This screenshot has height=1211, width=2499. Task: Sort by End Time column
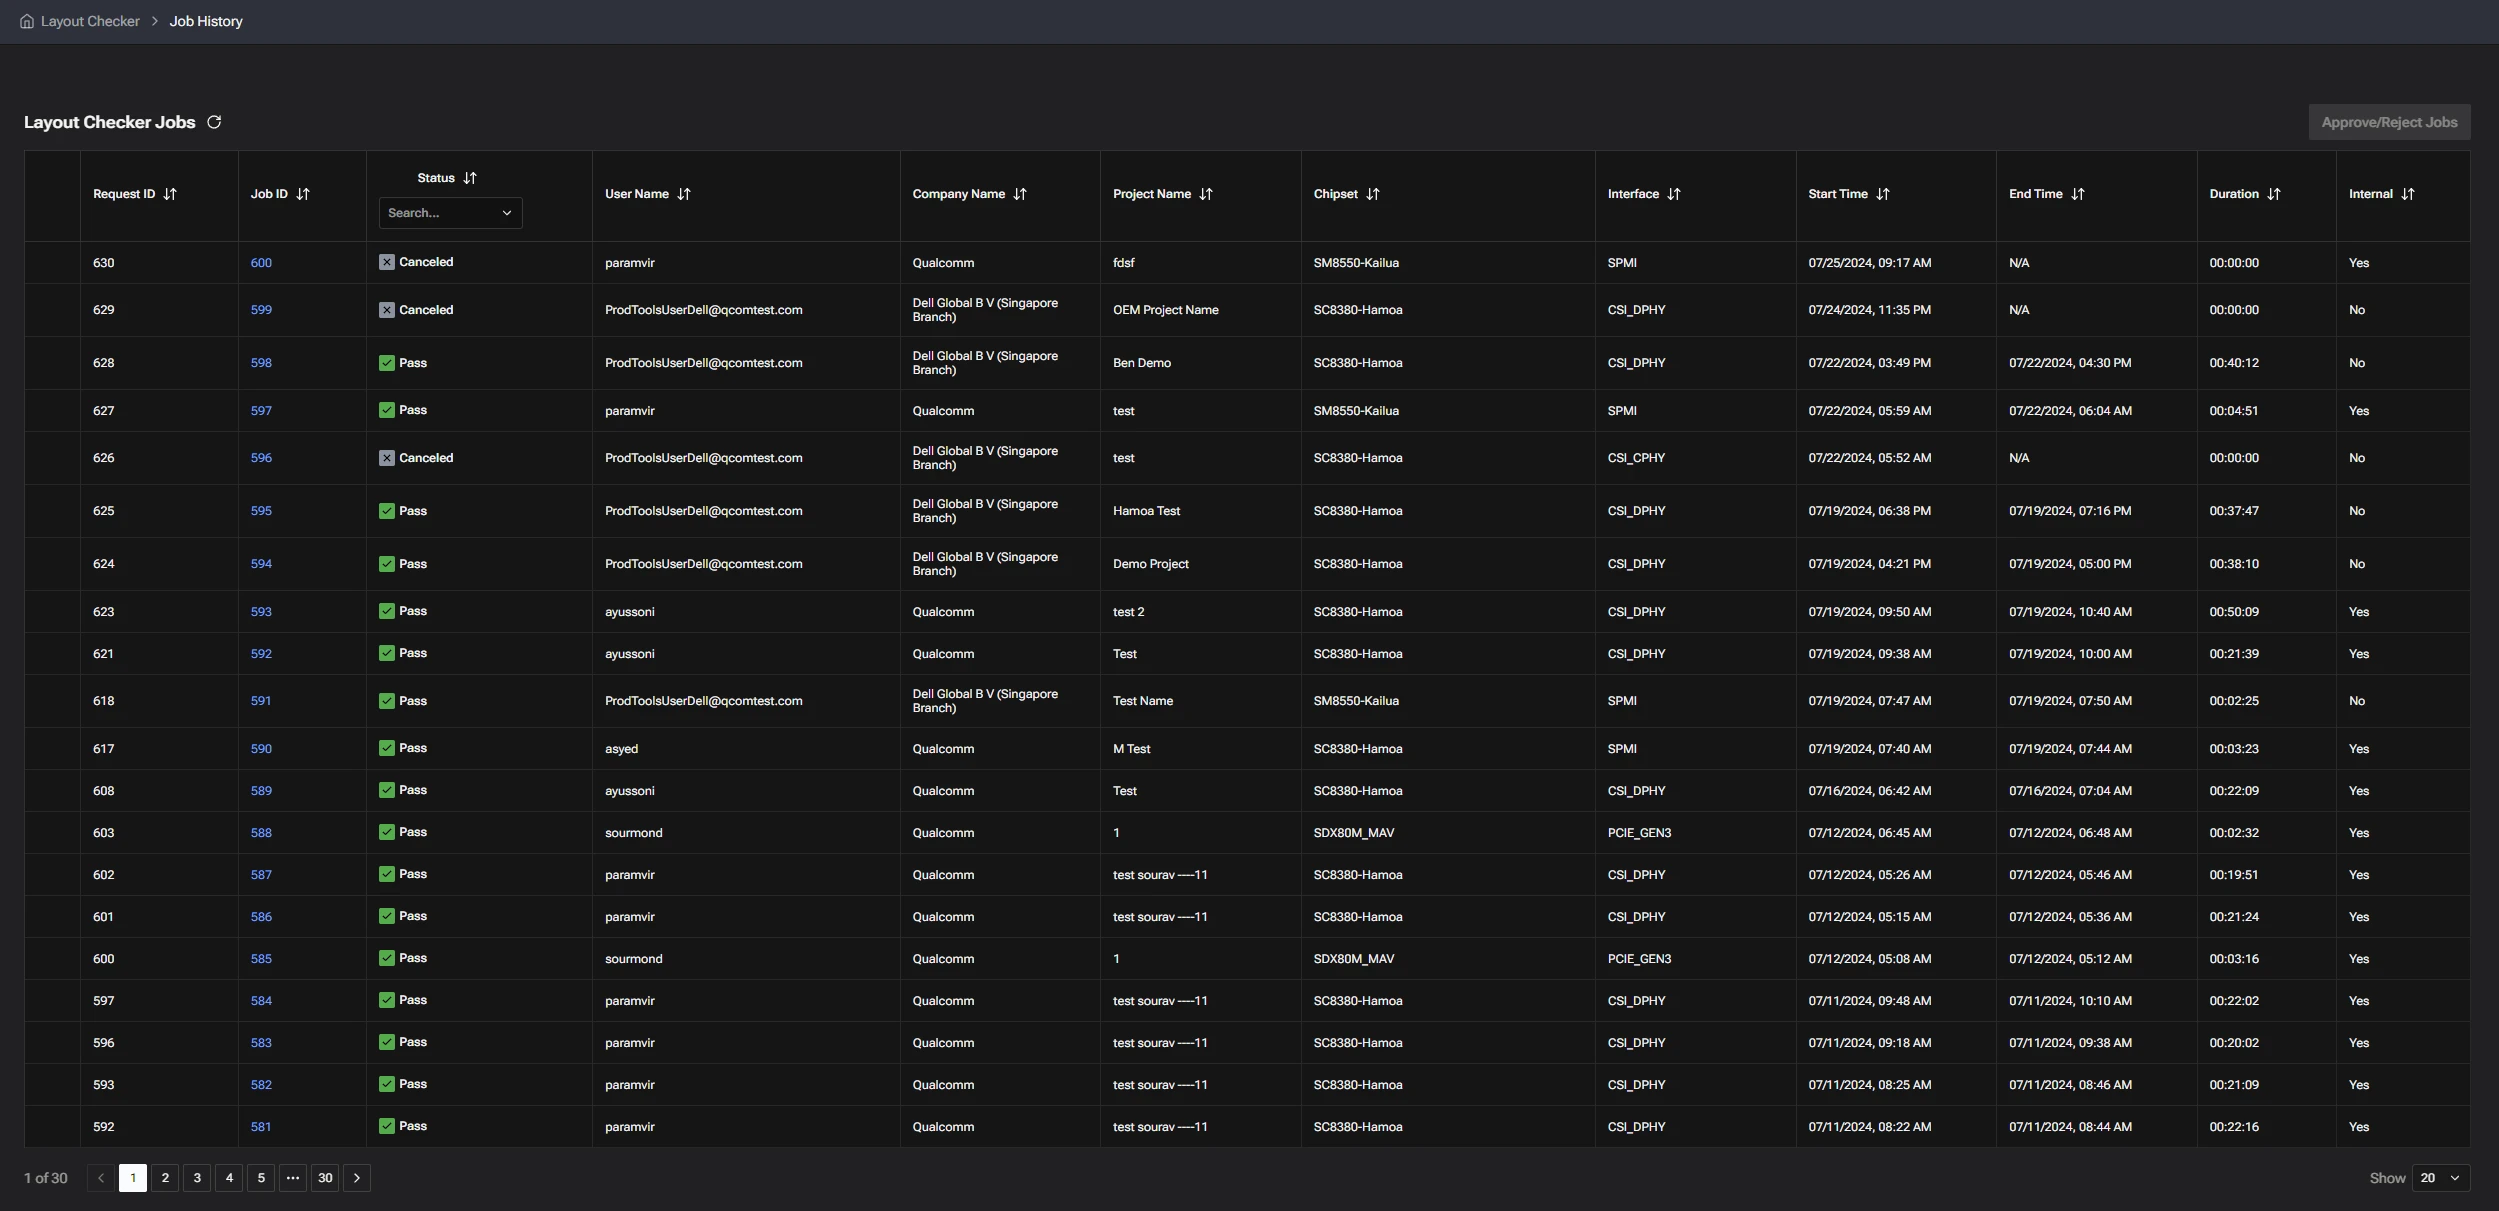click(x=2078, y=194)
